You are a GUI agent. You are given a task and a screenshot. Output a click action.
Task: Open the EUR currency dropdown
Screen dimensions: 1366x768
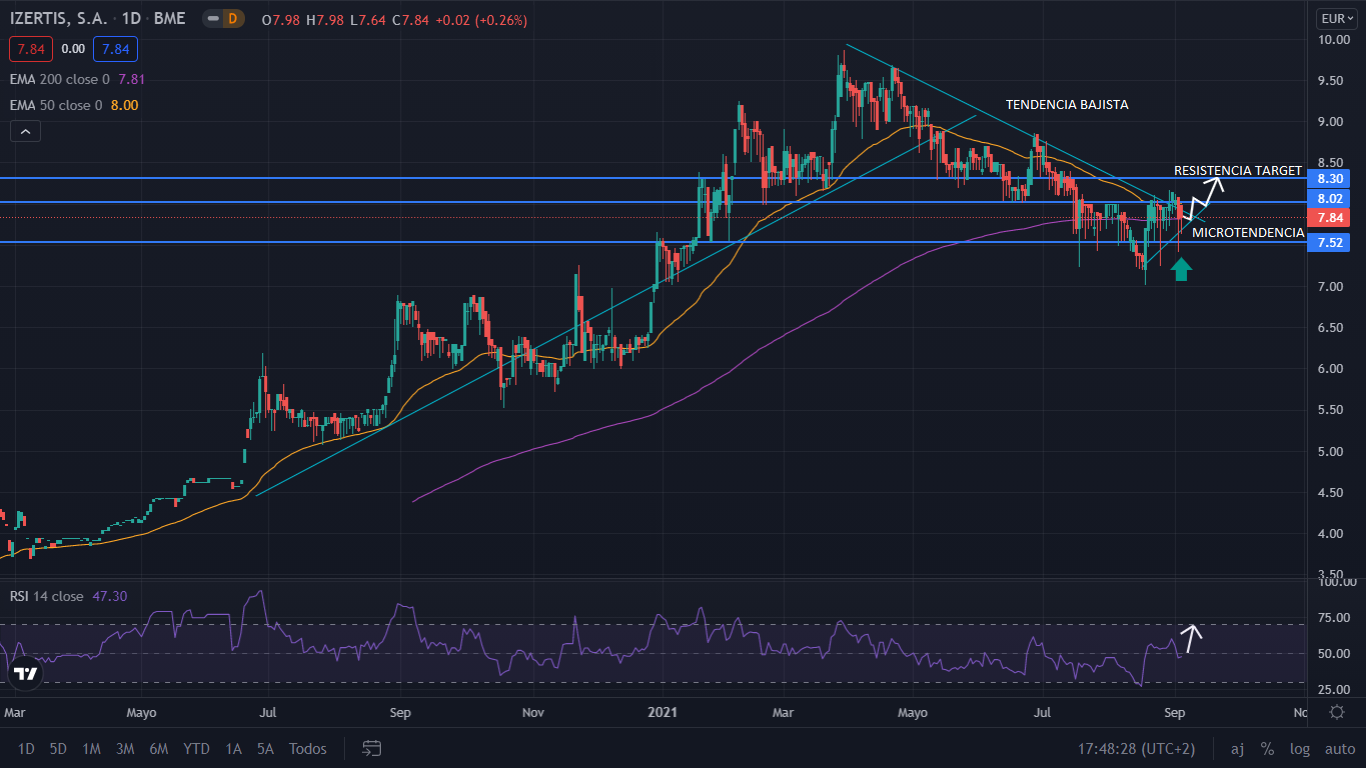click(x=1336, y=18)
